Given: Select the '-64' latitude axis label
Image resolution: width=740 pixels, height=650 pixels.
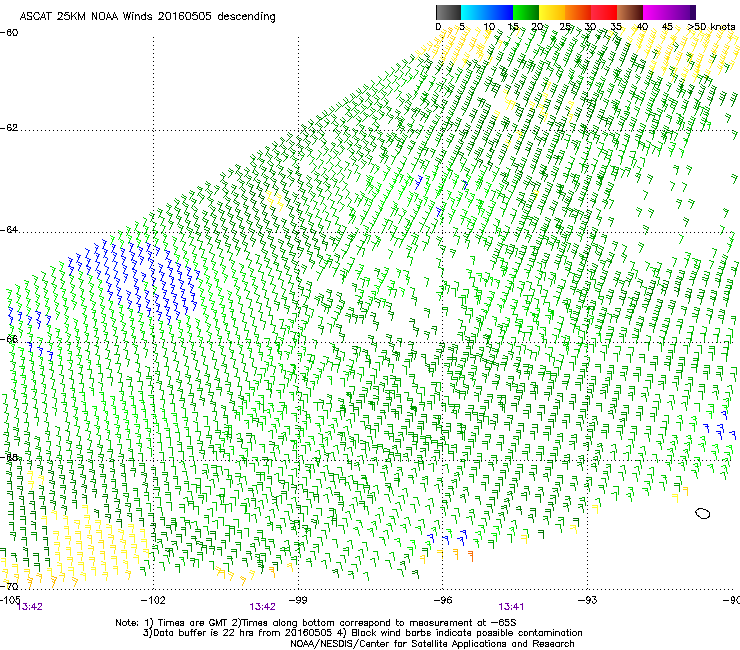Looking at the screenshot, I should [x=9, y=230].
